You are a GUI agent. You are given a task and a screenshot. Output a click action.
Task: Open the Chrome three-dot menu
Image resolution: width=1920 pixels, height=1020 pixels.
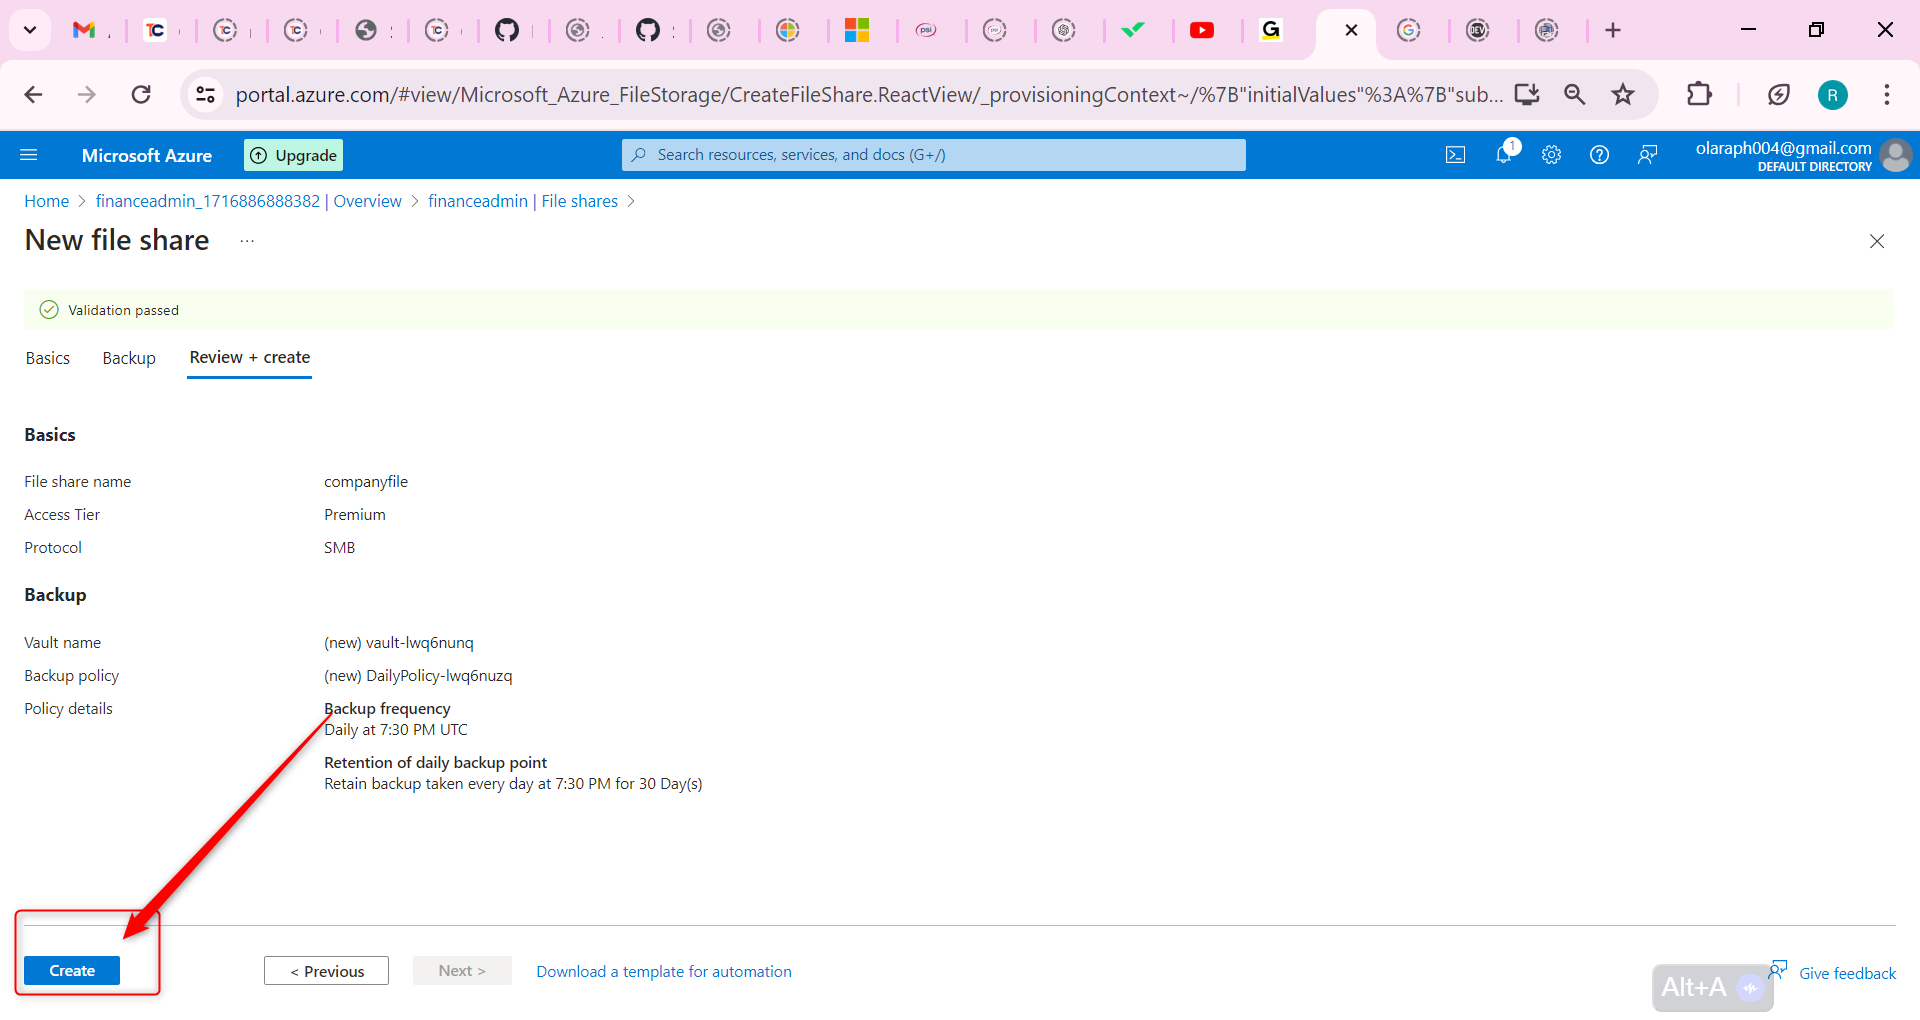point(1887,95)
